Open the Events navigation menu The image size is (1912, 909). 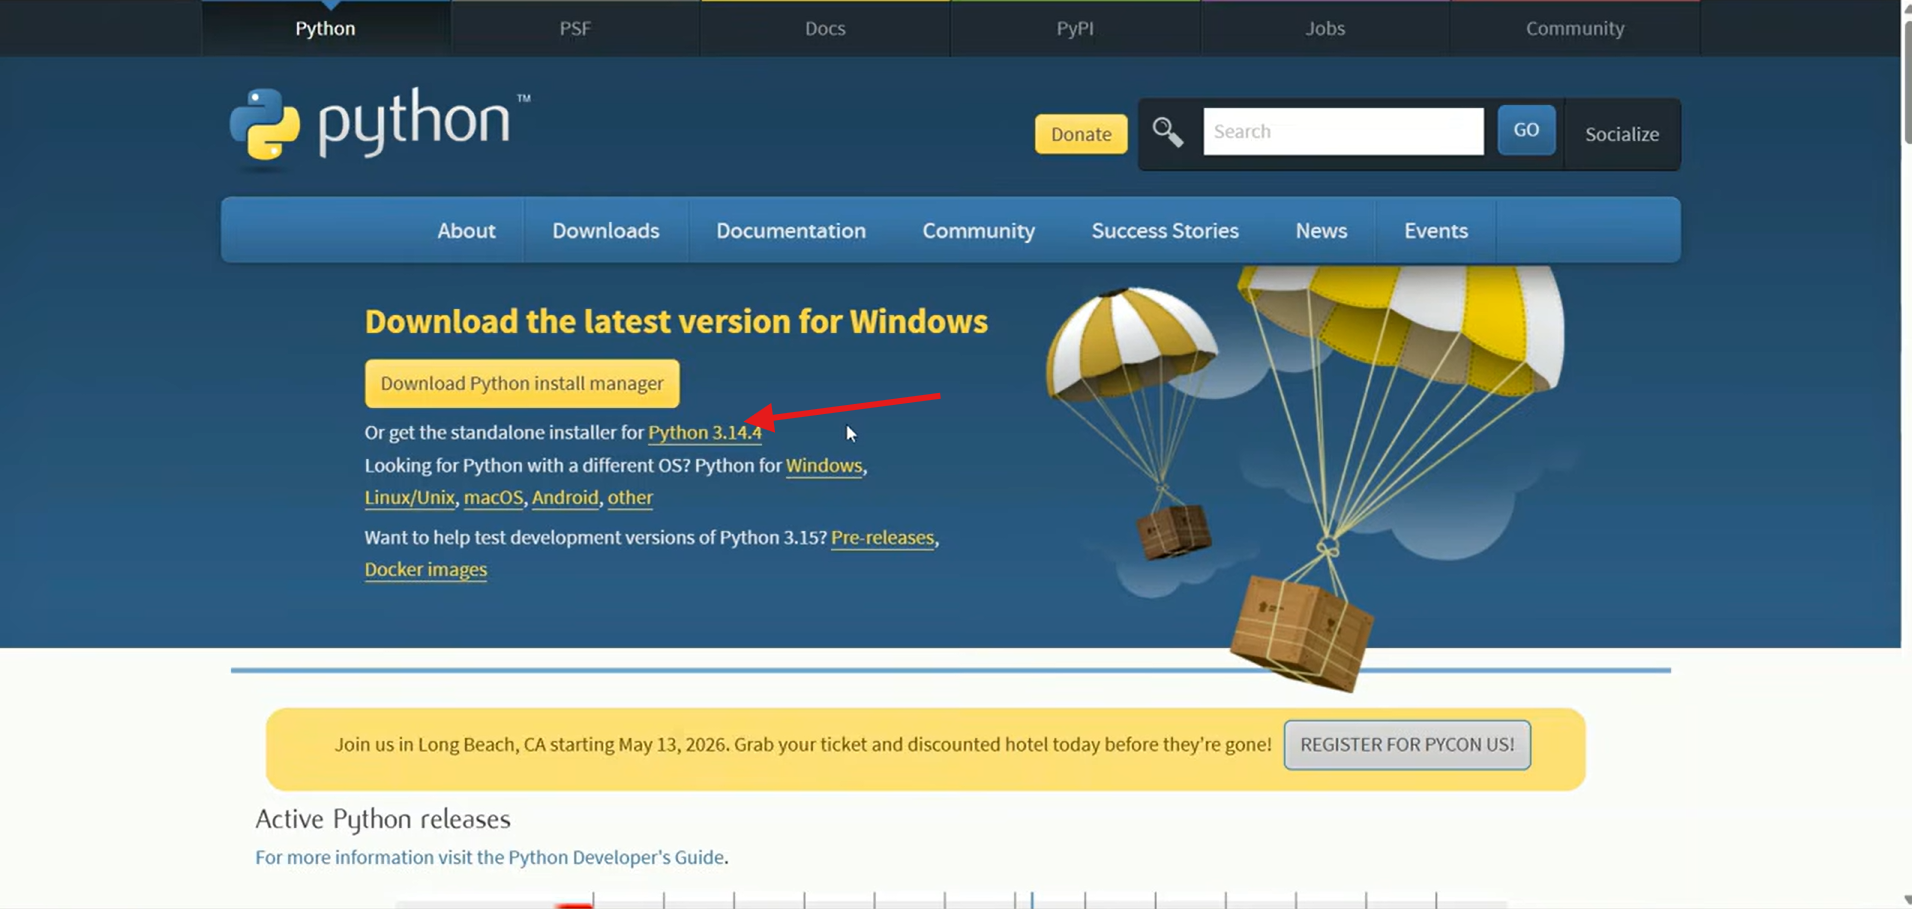point(1436,230)
